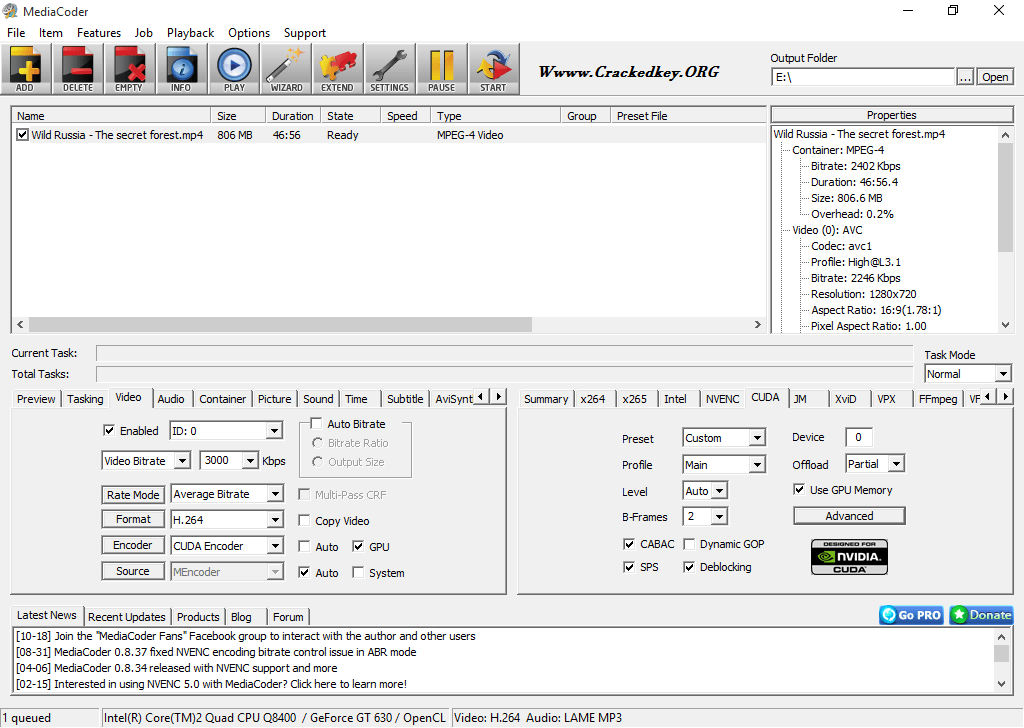Switch to the Audio tab

tap(171, 399)
